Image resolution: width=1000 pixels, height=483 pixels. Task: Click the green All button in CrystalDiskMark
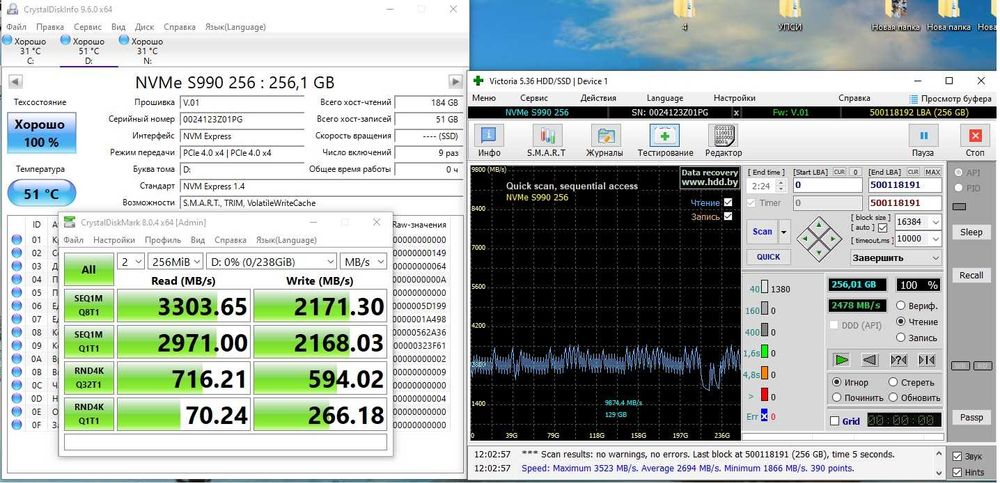89,269
